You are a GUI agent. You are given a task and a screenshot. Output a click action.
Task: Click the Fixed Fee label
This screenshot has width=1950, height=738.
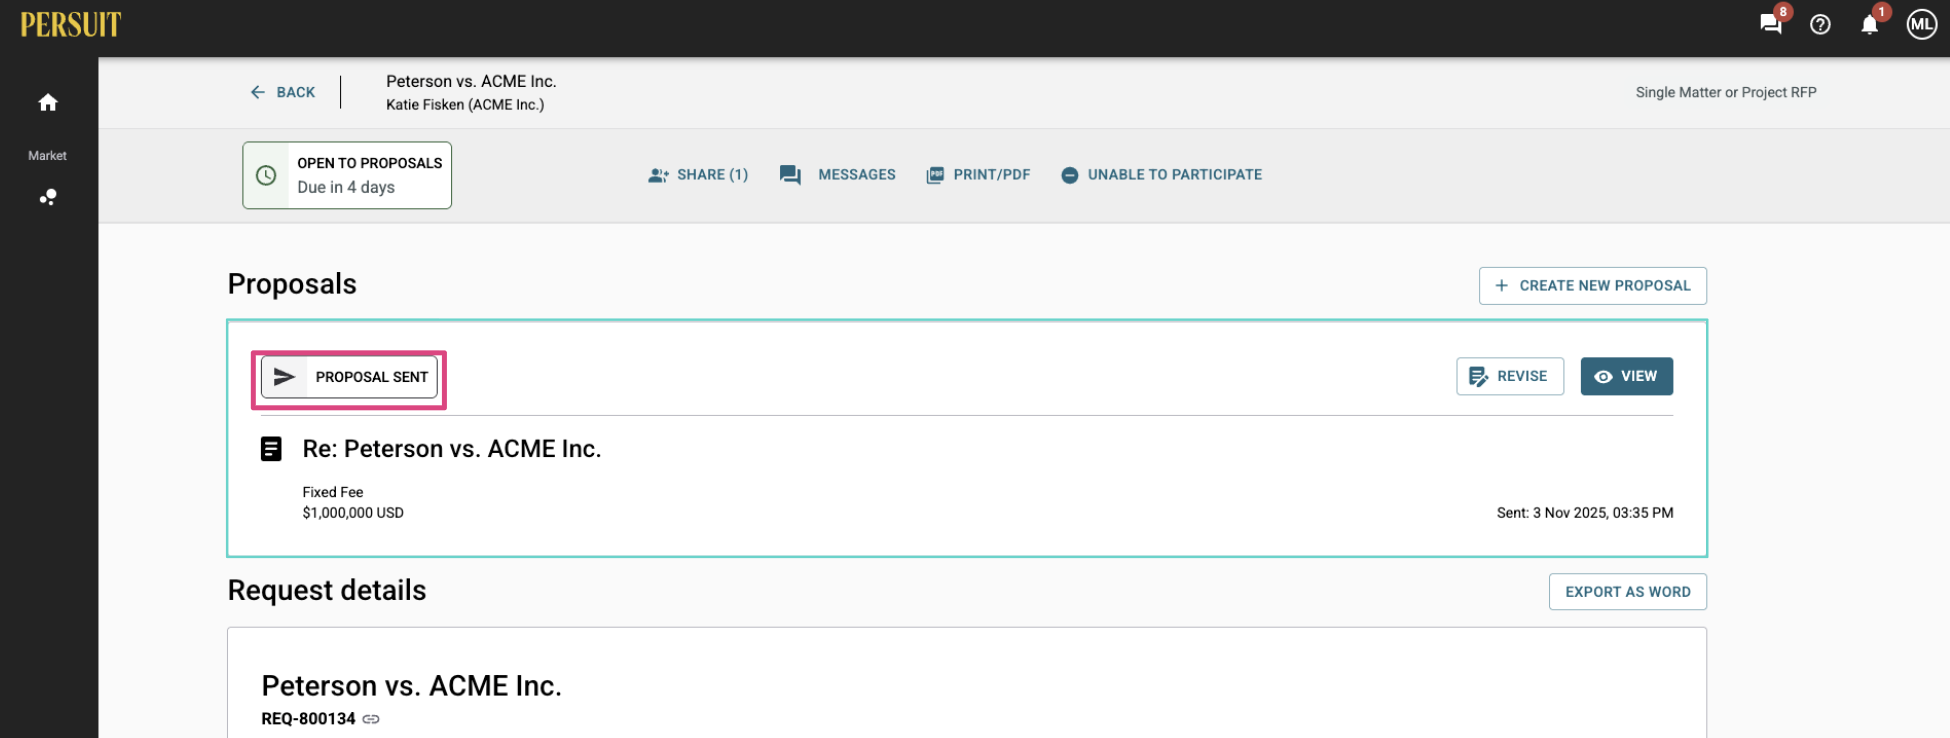click(333, 492)
